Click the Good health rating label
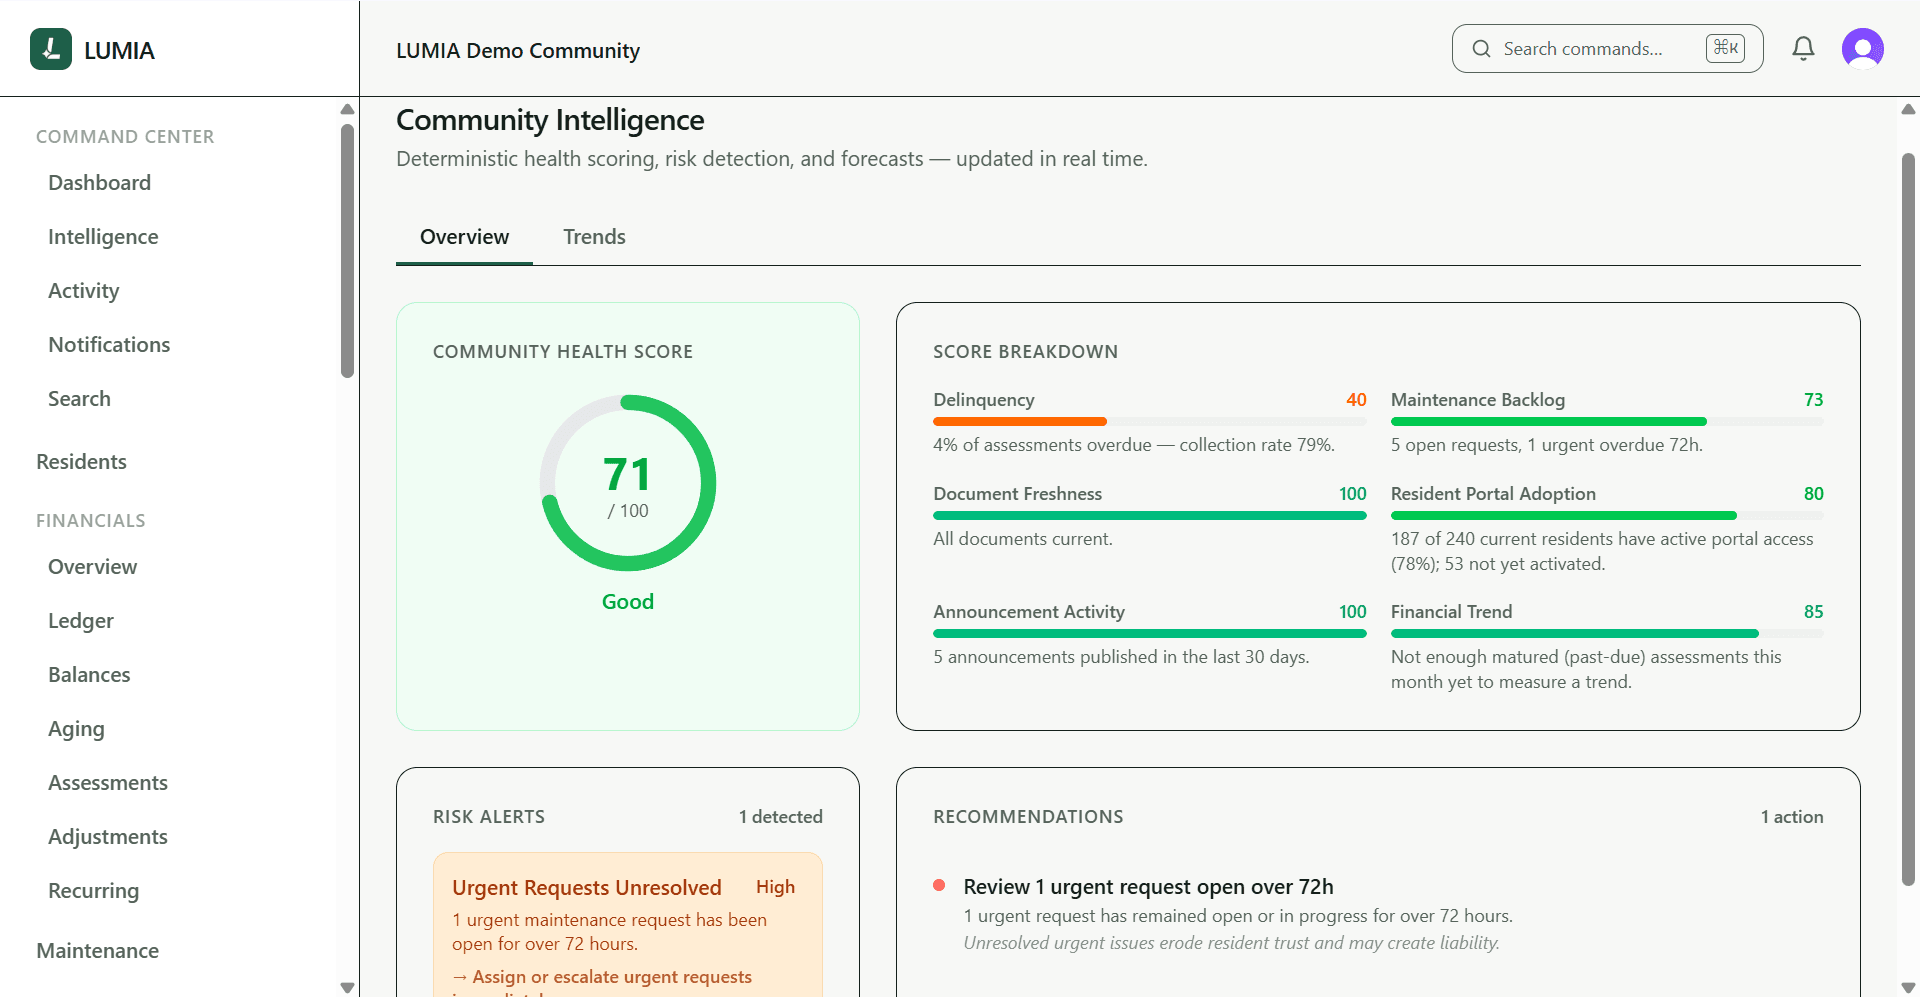Screen dimensions: 1920x997 [628, 602]
